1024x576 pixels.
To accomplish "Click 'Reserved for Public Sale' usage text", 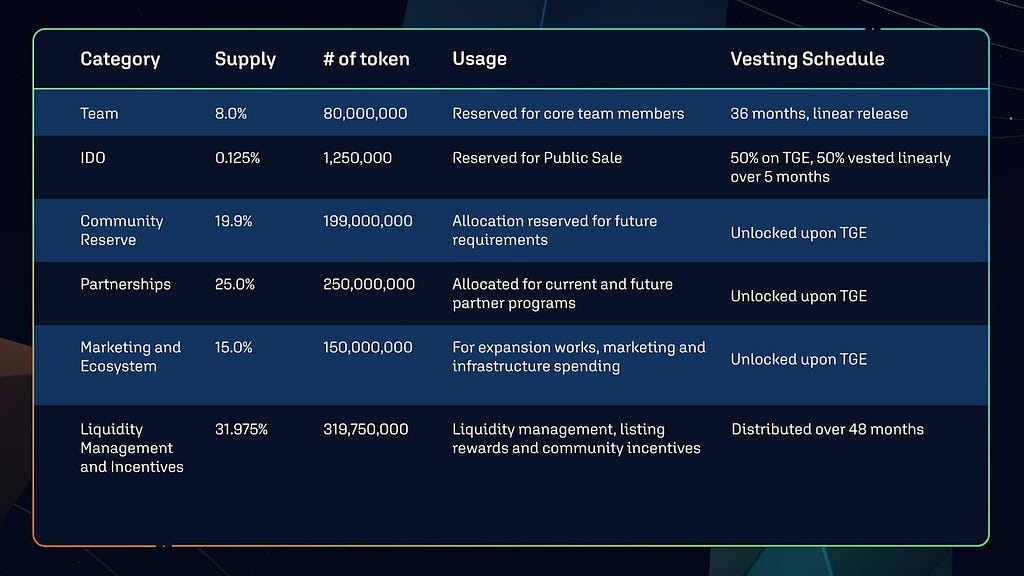I will coord(537,158).
